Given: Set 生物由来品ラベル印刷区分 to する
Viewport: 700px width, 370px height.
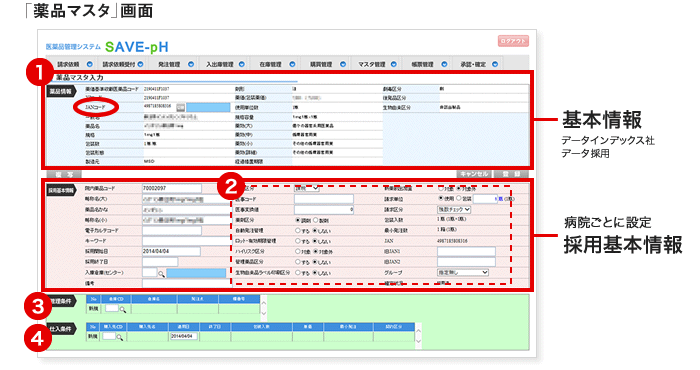Looking at the screenshot, I should (298, 273).
